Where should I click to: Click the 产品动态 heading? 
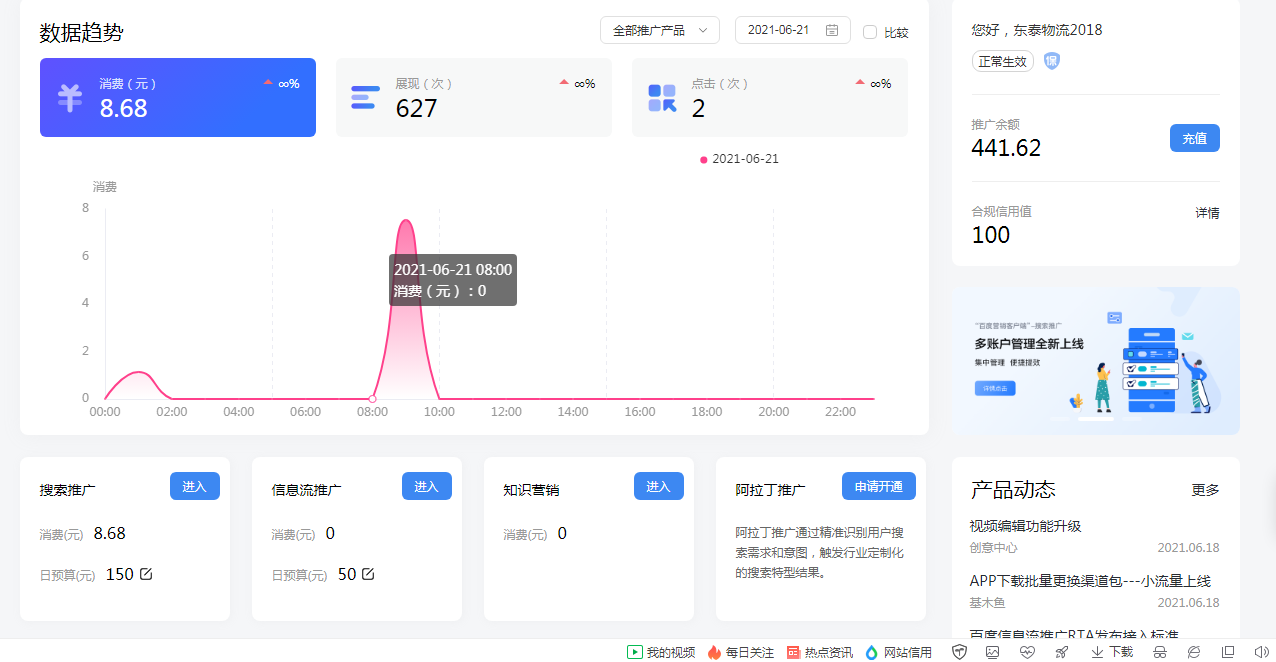tap(1013, 490)
